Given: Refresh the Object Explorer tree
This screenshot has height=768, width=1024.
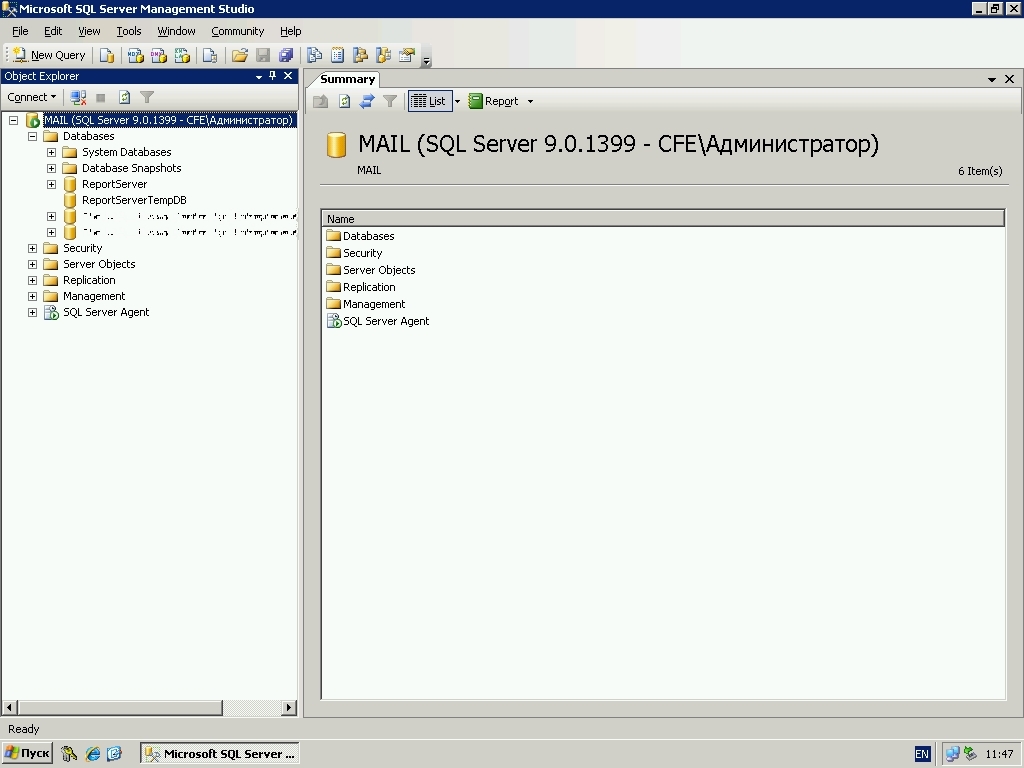Looking at the screenshot, I should click(x=124, y=97).
